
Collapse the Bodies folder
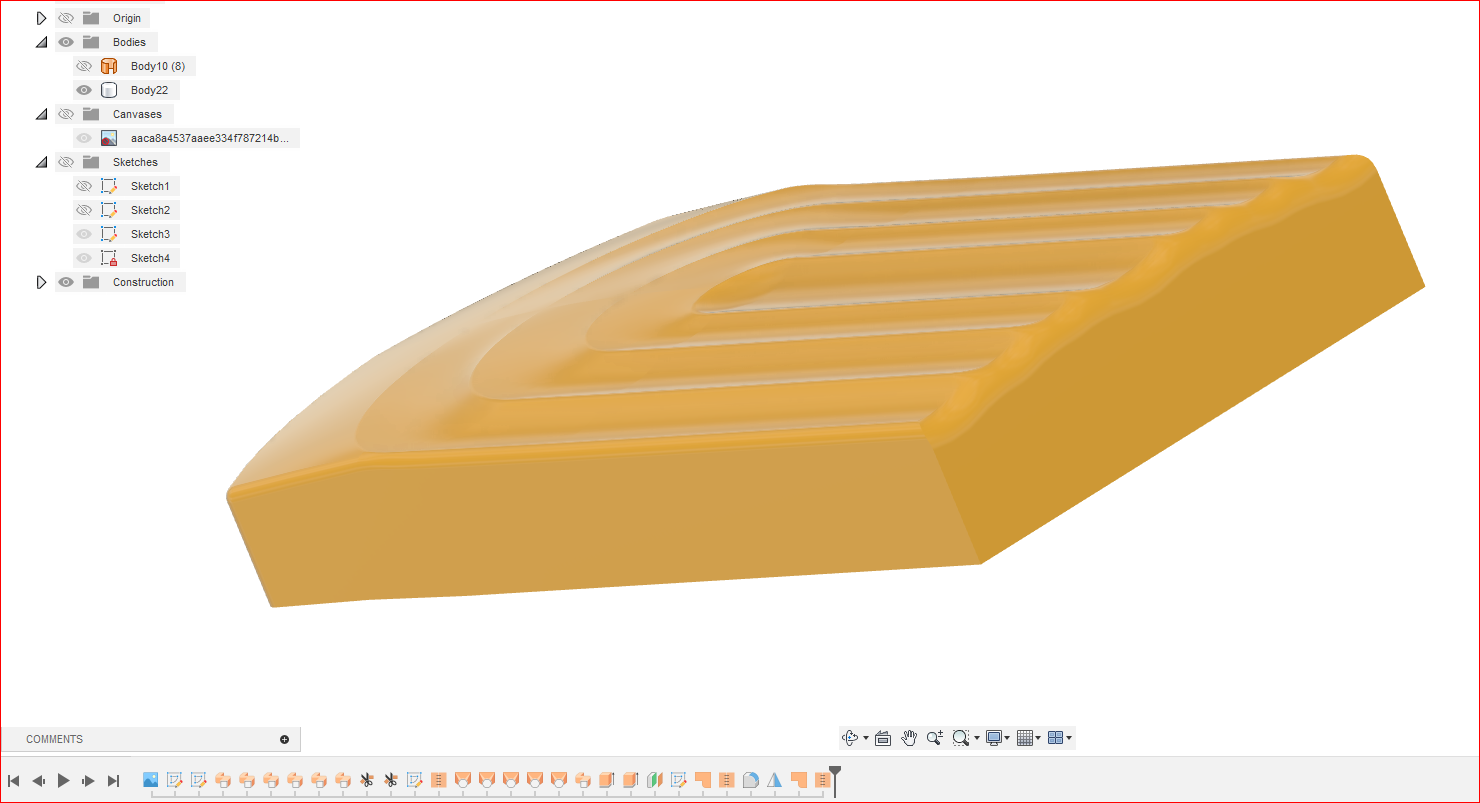(41, 41)
